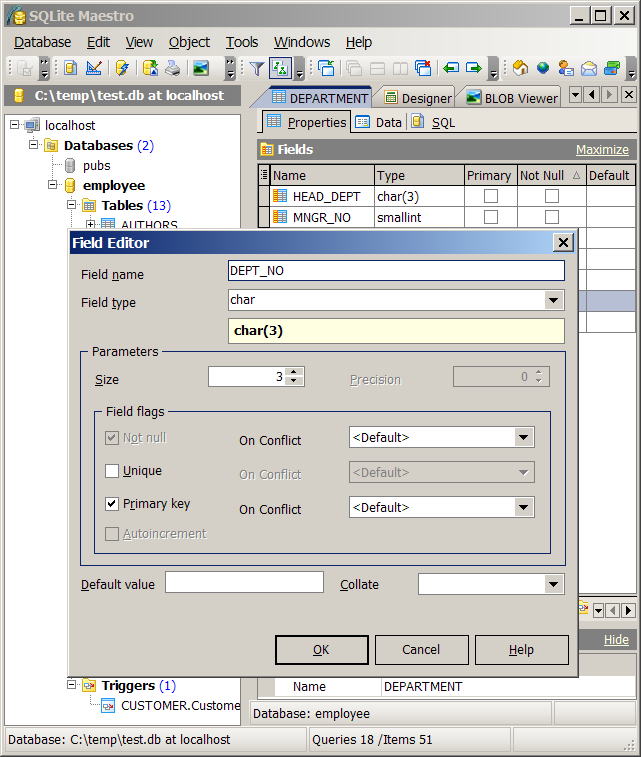Click the cascade windows icon

[x=354, y=69]
